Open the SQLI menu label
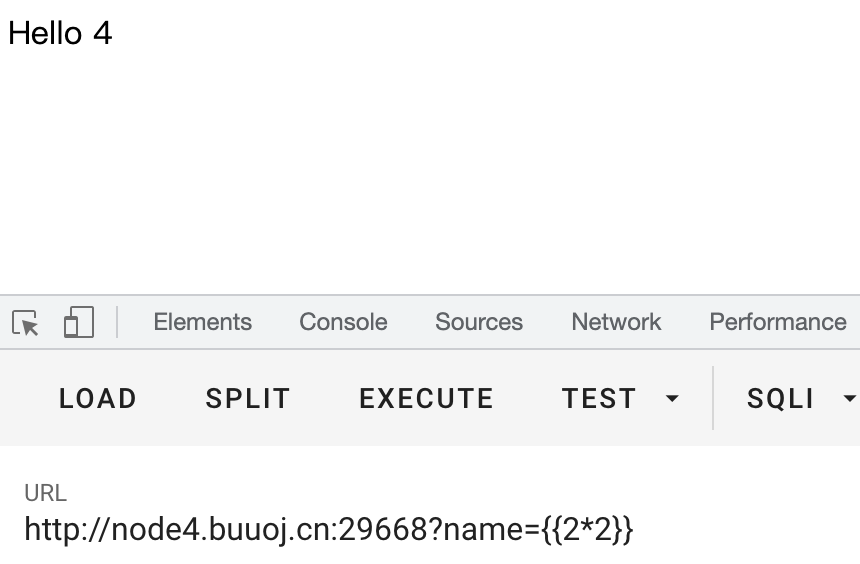Screen dimensions: 860x564 coord(780,398)
